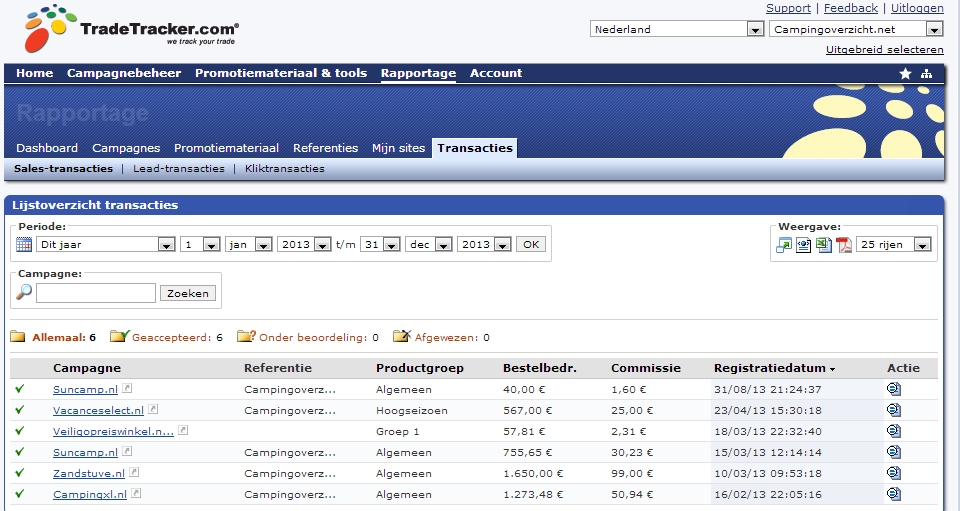The height and width of the screenshot is (511, 960).
Task: Switch to the Campagnes tab
Action: [x=126, y=147]
